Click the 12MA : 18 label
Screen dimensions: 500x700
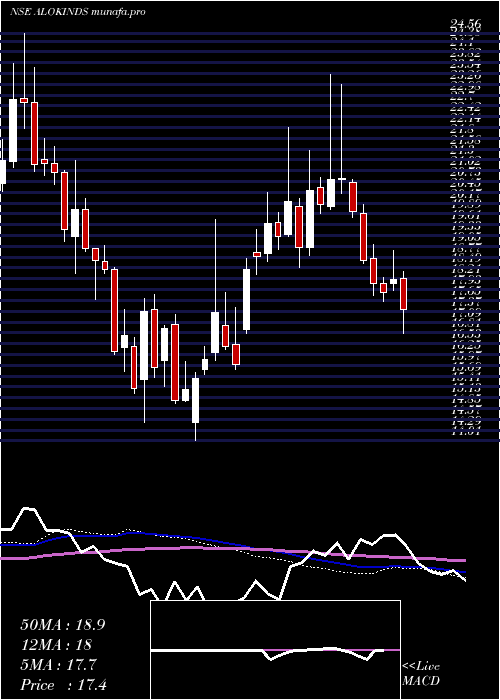coord(56,645)
